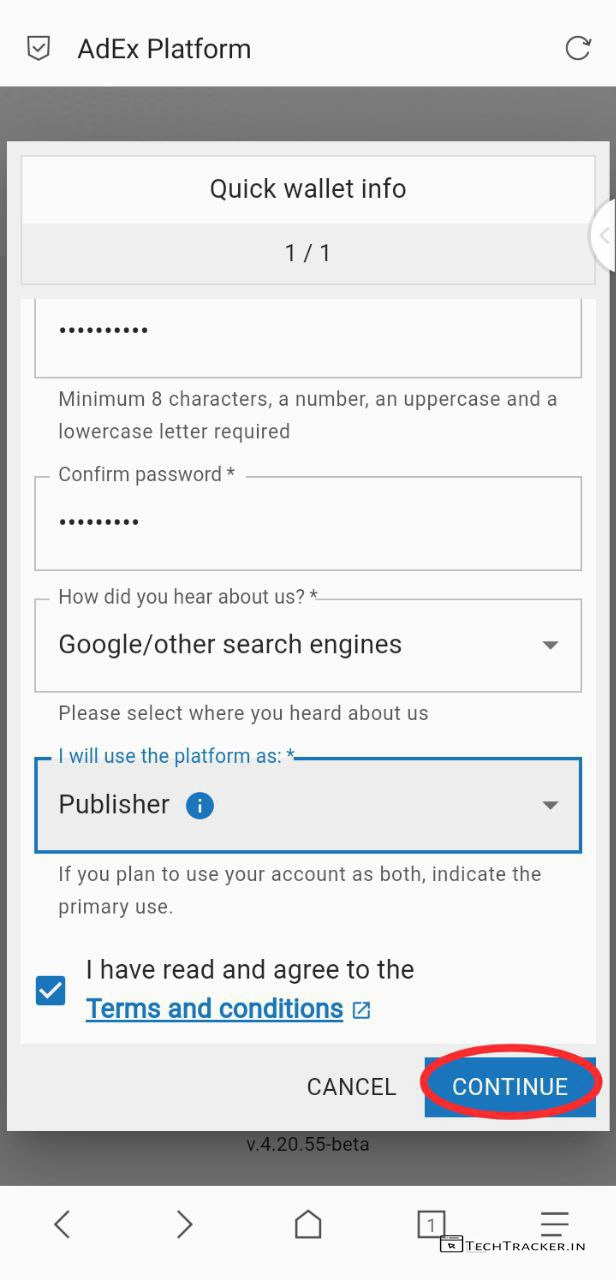Open the browser hamburger menu
Viewport: 616px width, 1280px height.
[x=554, y=1222]
